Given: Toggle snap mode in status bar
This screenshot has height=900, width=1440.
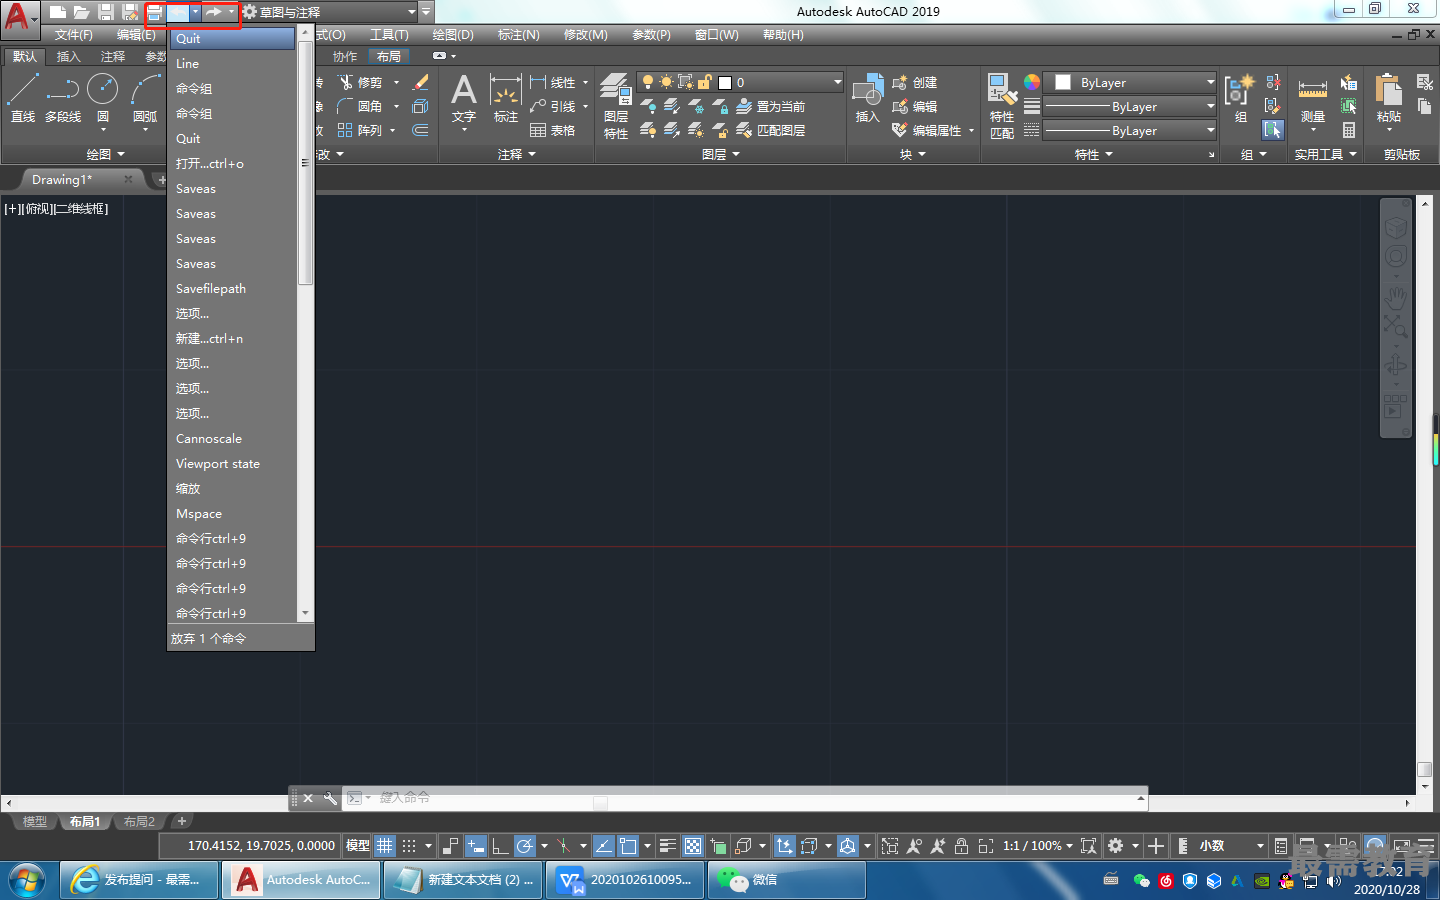Looking at the screenshot, I should tap(409, 846).
